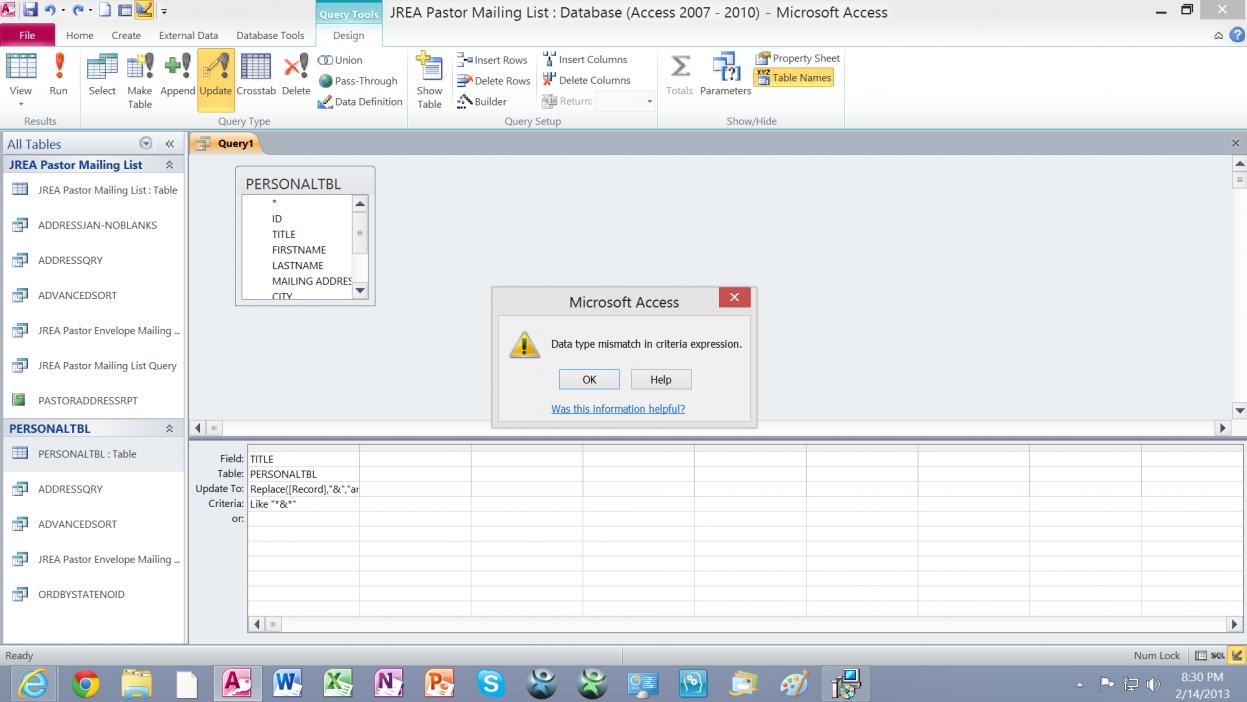Click the Undo icon in Quick Access Toolbar
The width and height of the screenshot is (1247, 702).
pos(52,11)
